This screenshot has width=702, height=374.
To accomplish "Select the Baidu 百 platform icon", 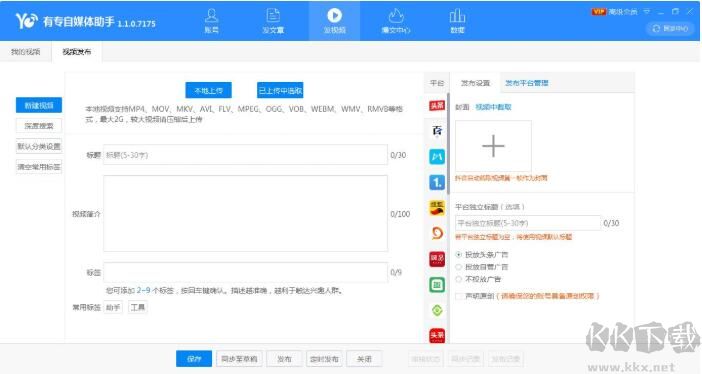I will click(x=437, y=131).
